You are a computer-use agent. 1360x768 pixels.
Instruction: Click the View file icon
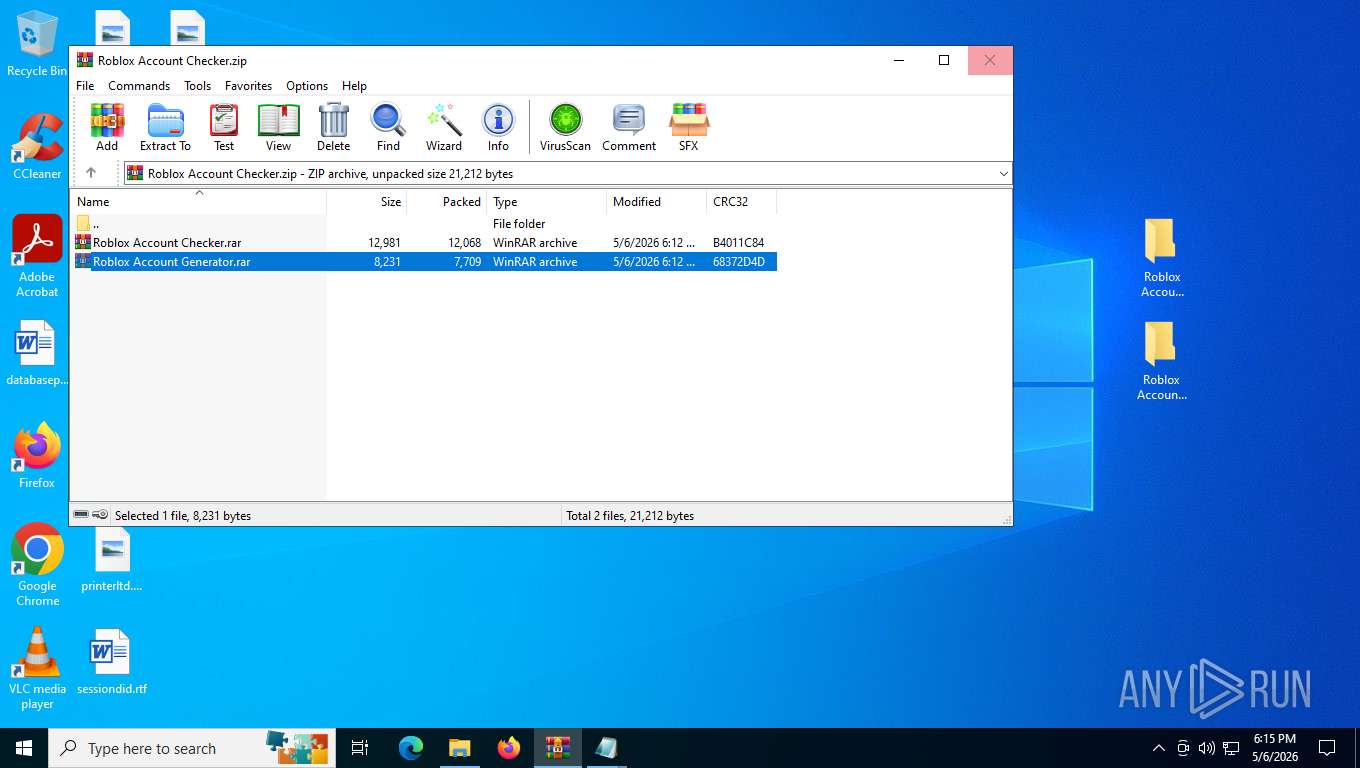[x=278, y=127]
